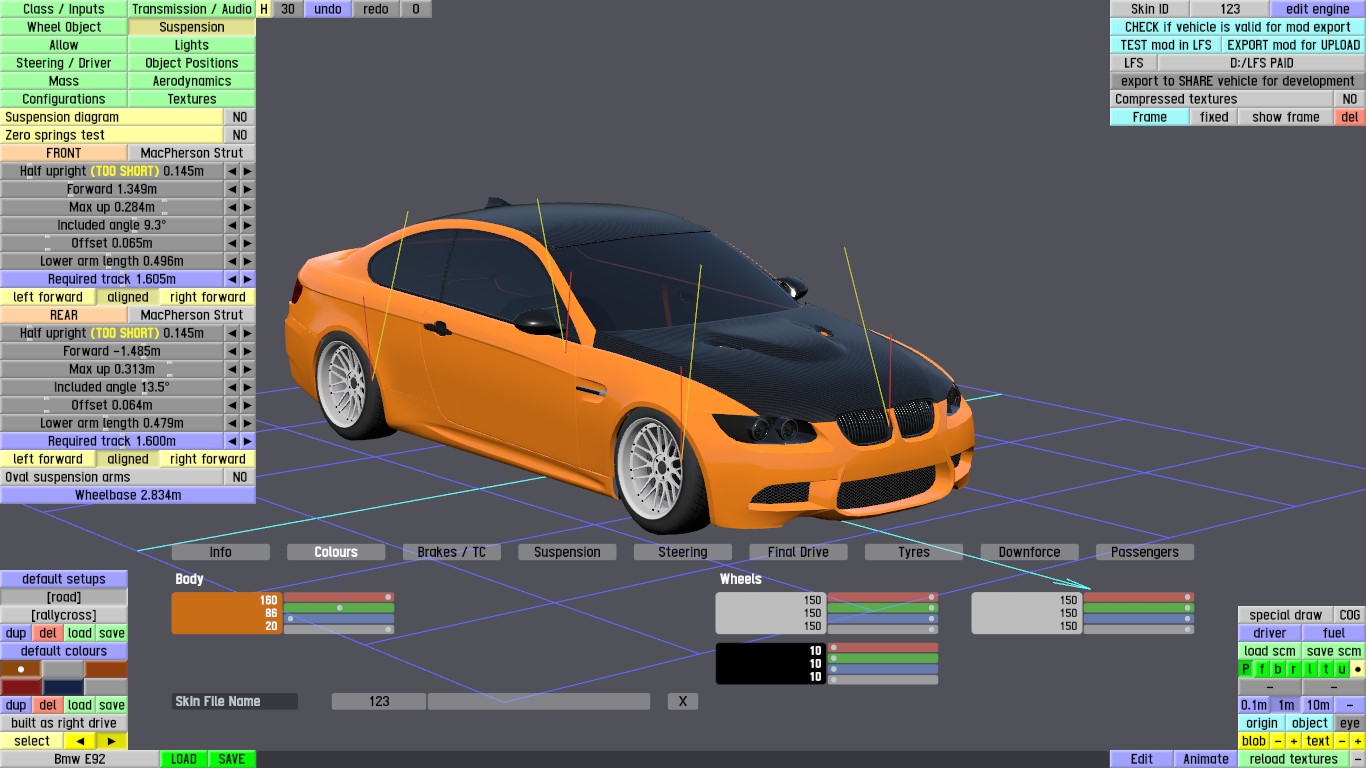This screenshot has width=1366, height=768.
Task: Click the undo button
Action: (x=328, y=9)
